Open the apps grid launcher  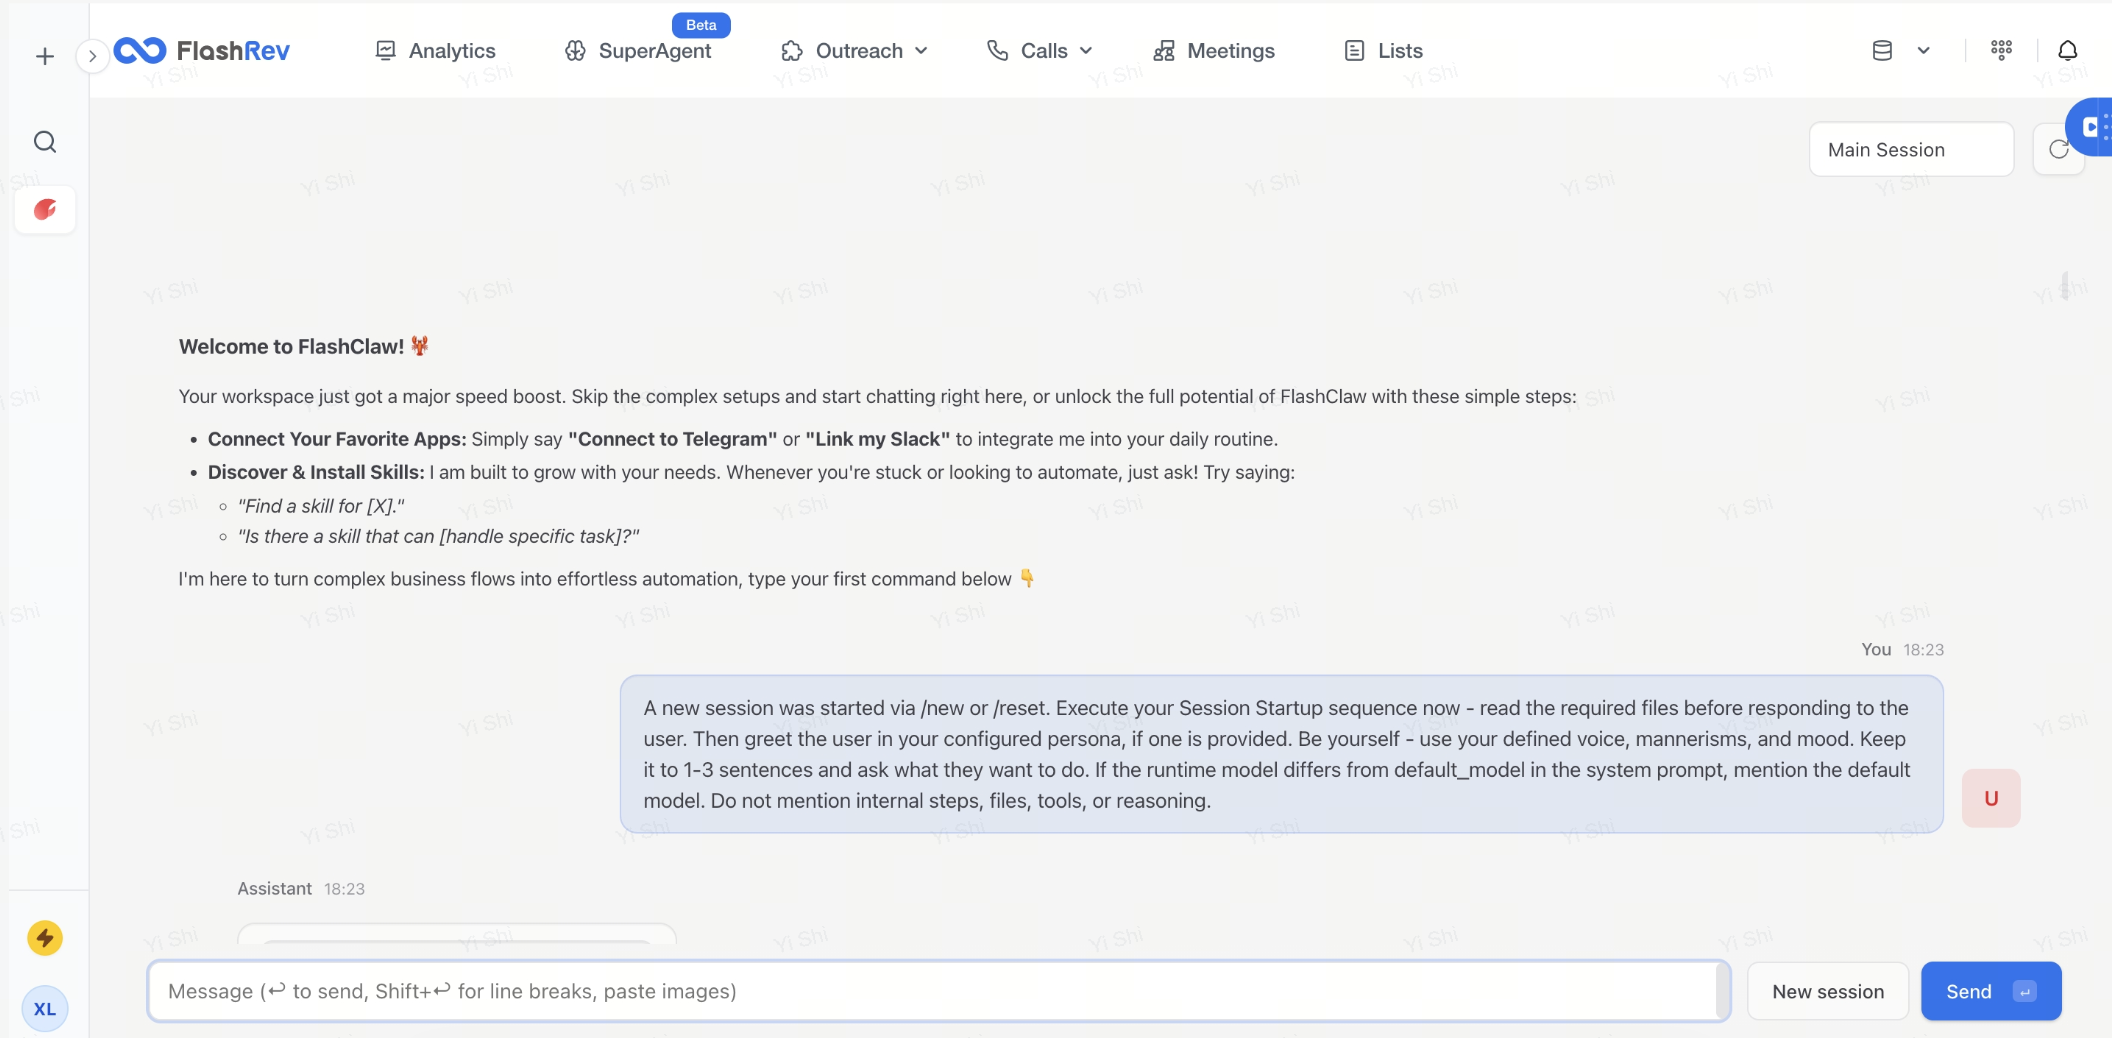pyautogui.click(x=2000, y=50)
